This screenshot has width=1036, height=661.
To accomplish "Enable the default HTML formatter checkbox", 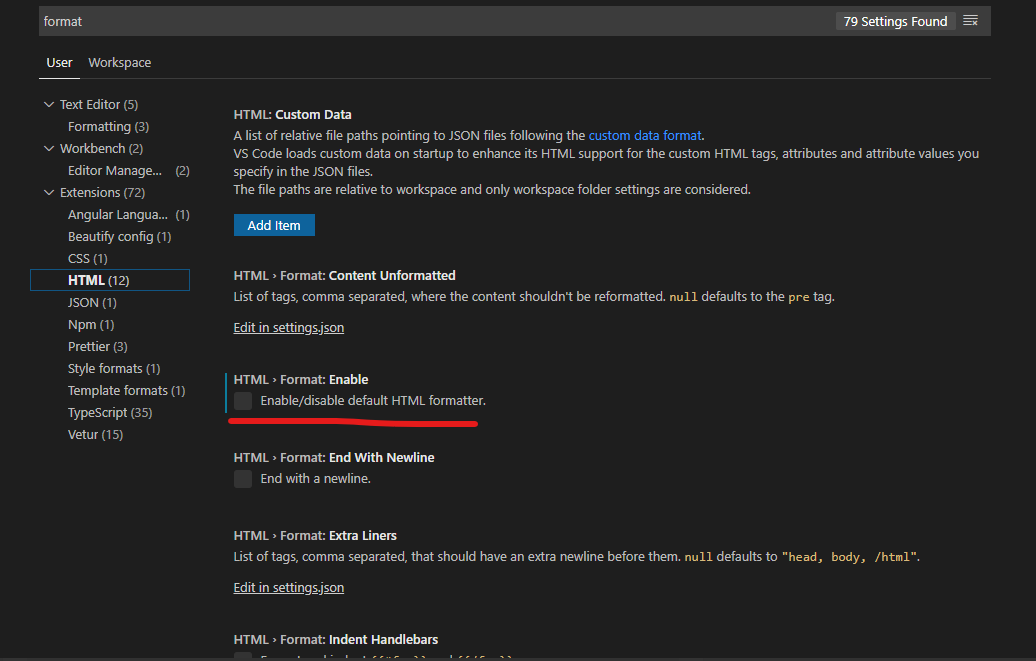I will [243, 400].
